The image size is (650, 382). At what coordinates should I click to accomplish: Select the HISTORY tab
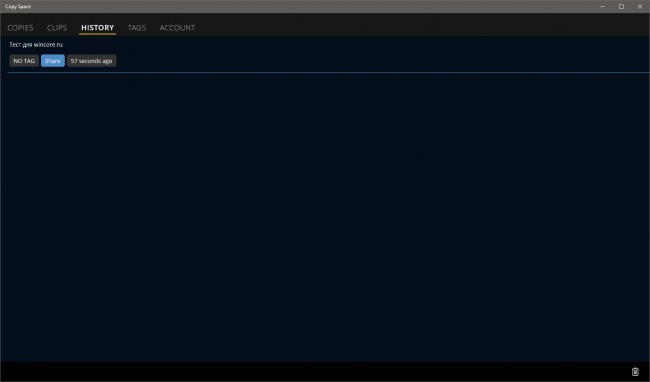97,28
